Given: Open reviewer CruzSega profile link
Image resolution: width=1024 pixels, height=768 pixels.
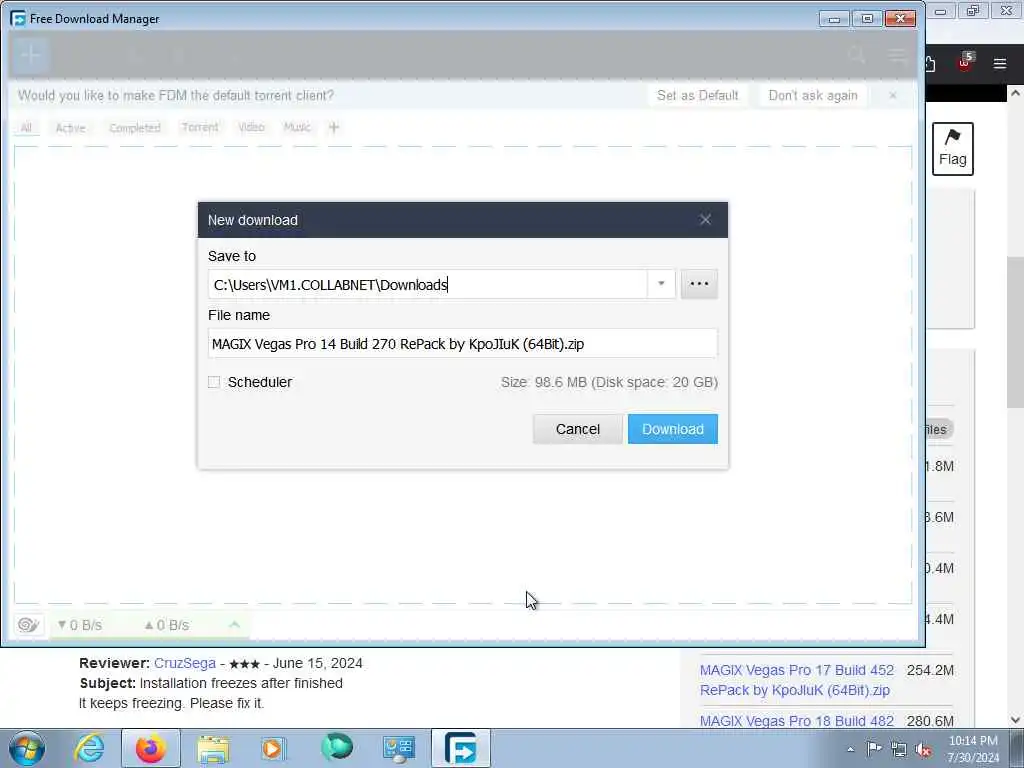Looking at the screenshot, I should 185,663.
